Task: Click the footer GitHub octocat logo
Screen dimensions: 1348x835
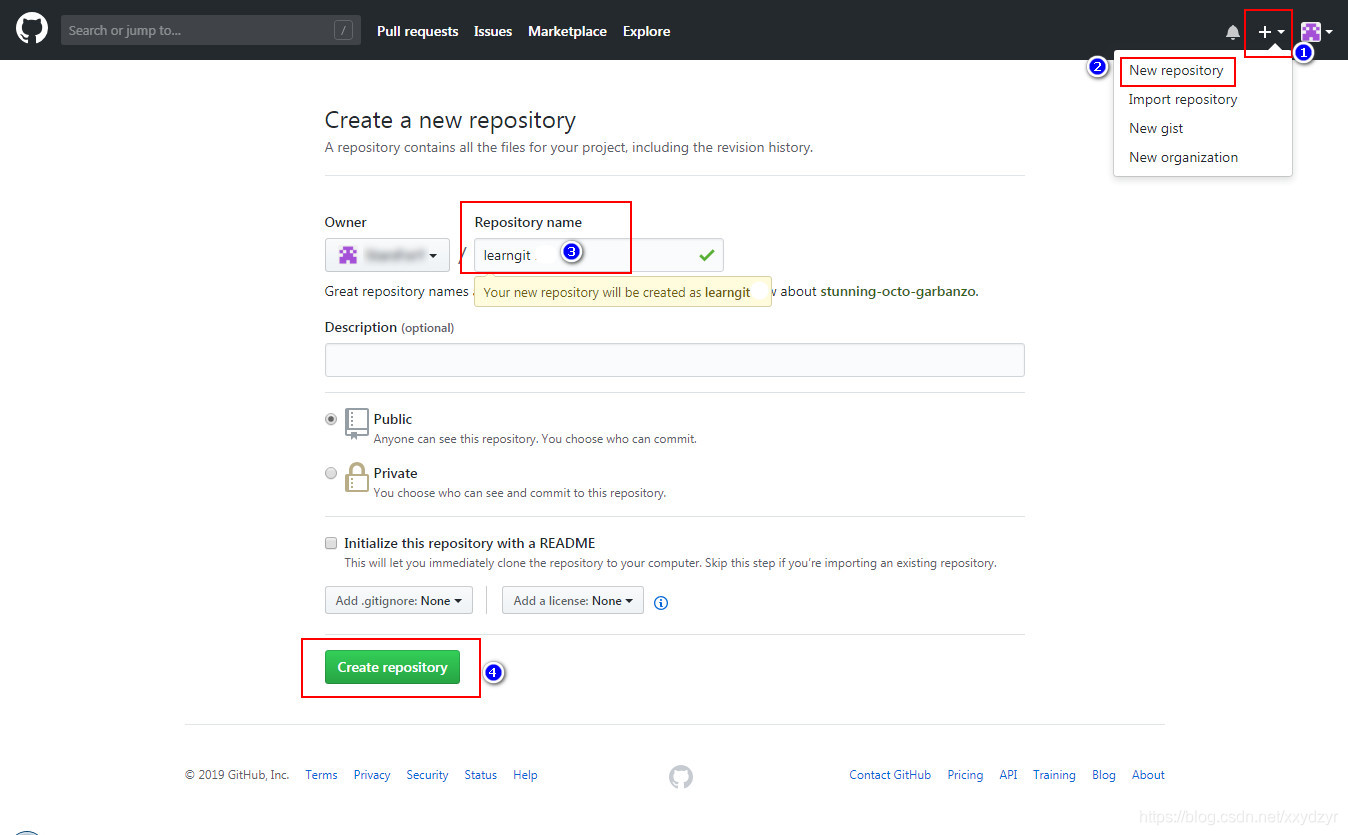Action: click(680, 777)
